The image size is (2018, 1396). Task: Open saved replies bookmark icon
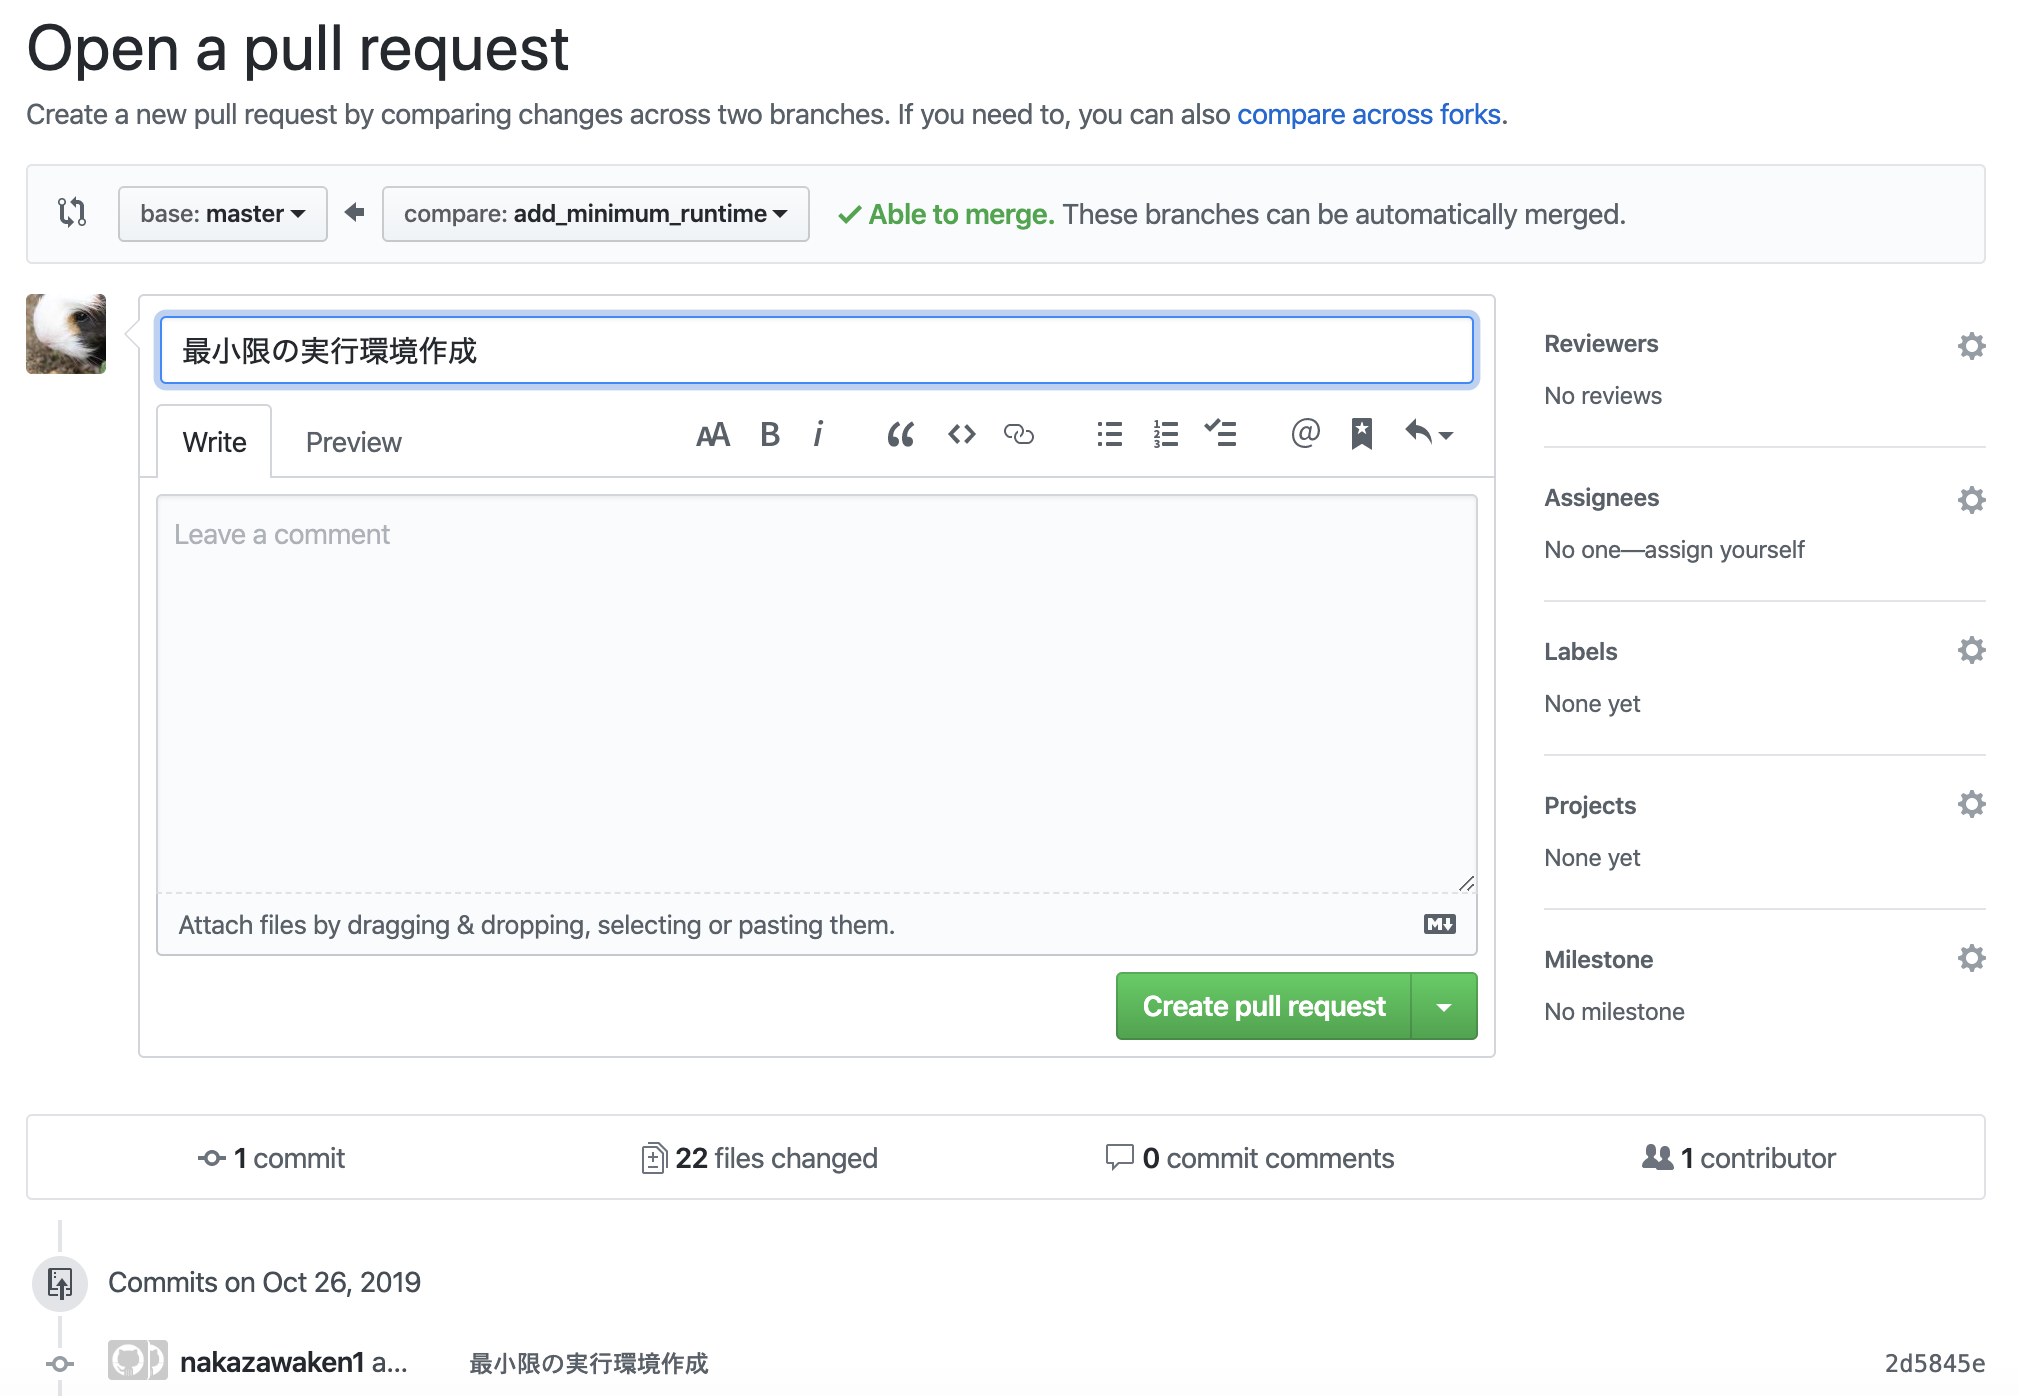(1361, 434)
